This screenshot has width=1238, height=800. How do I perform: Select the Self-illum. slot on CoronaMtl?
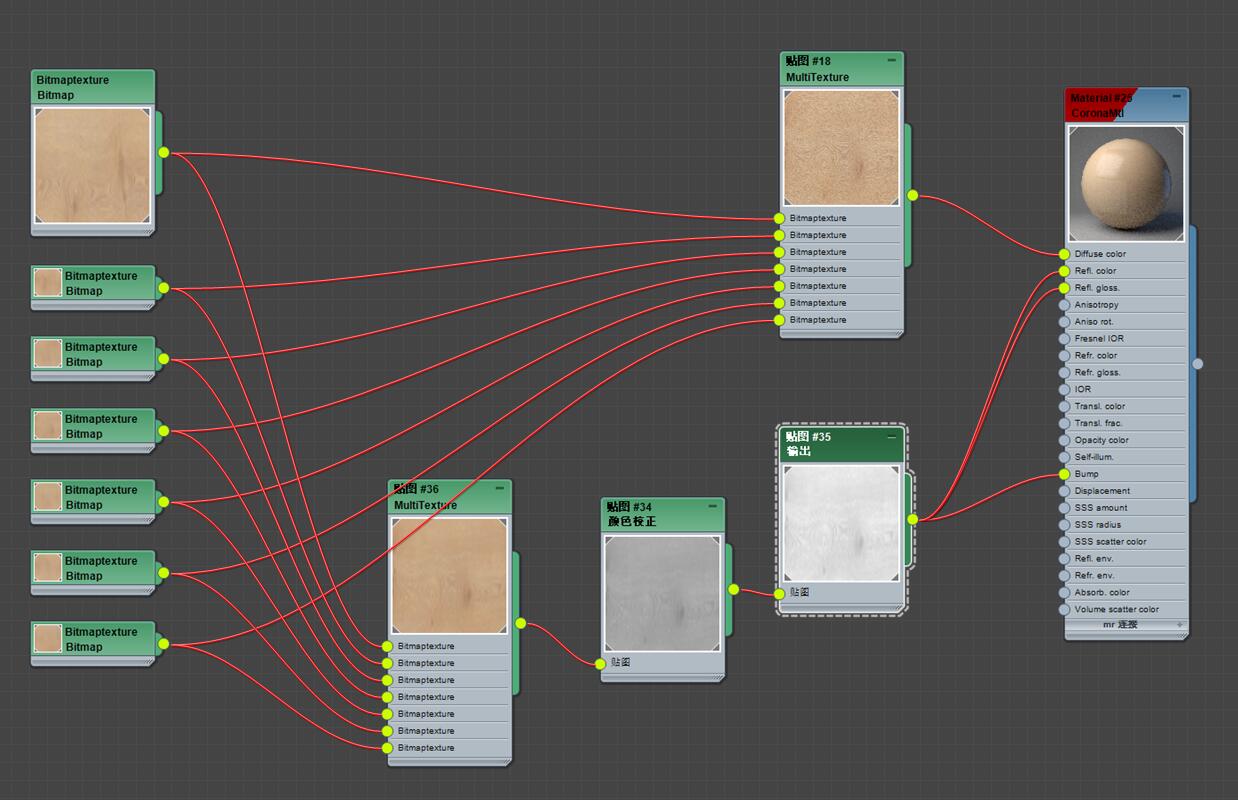(x=1065, y=457)
